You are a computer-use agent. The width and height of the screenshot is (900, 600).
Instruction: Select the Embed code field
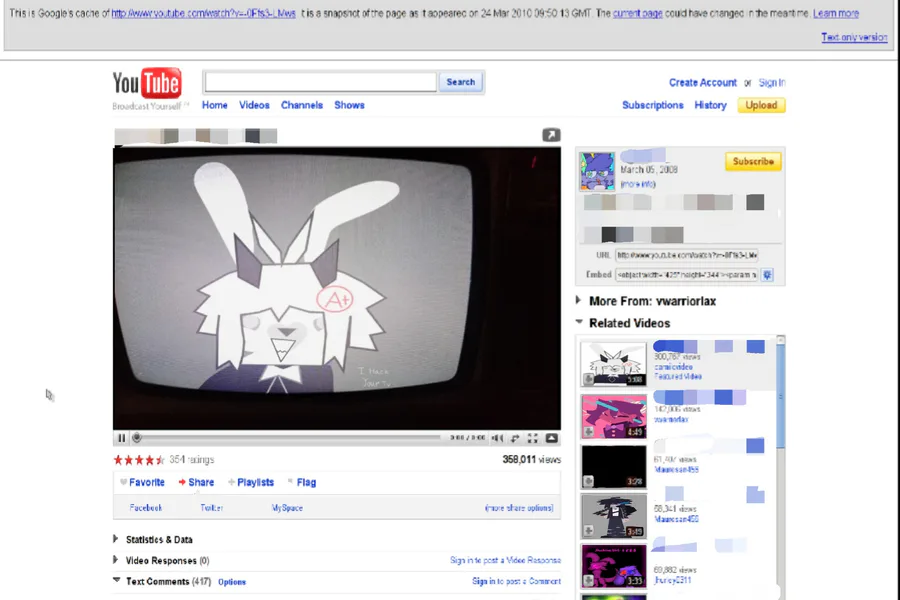686,275
